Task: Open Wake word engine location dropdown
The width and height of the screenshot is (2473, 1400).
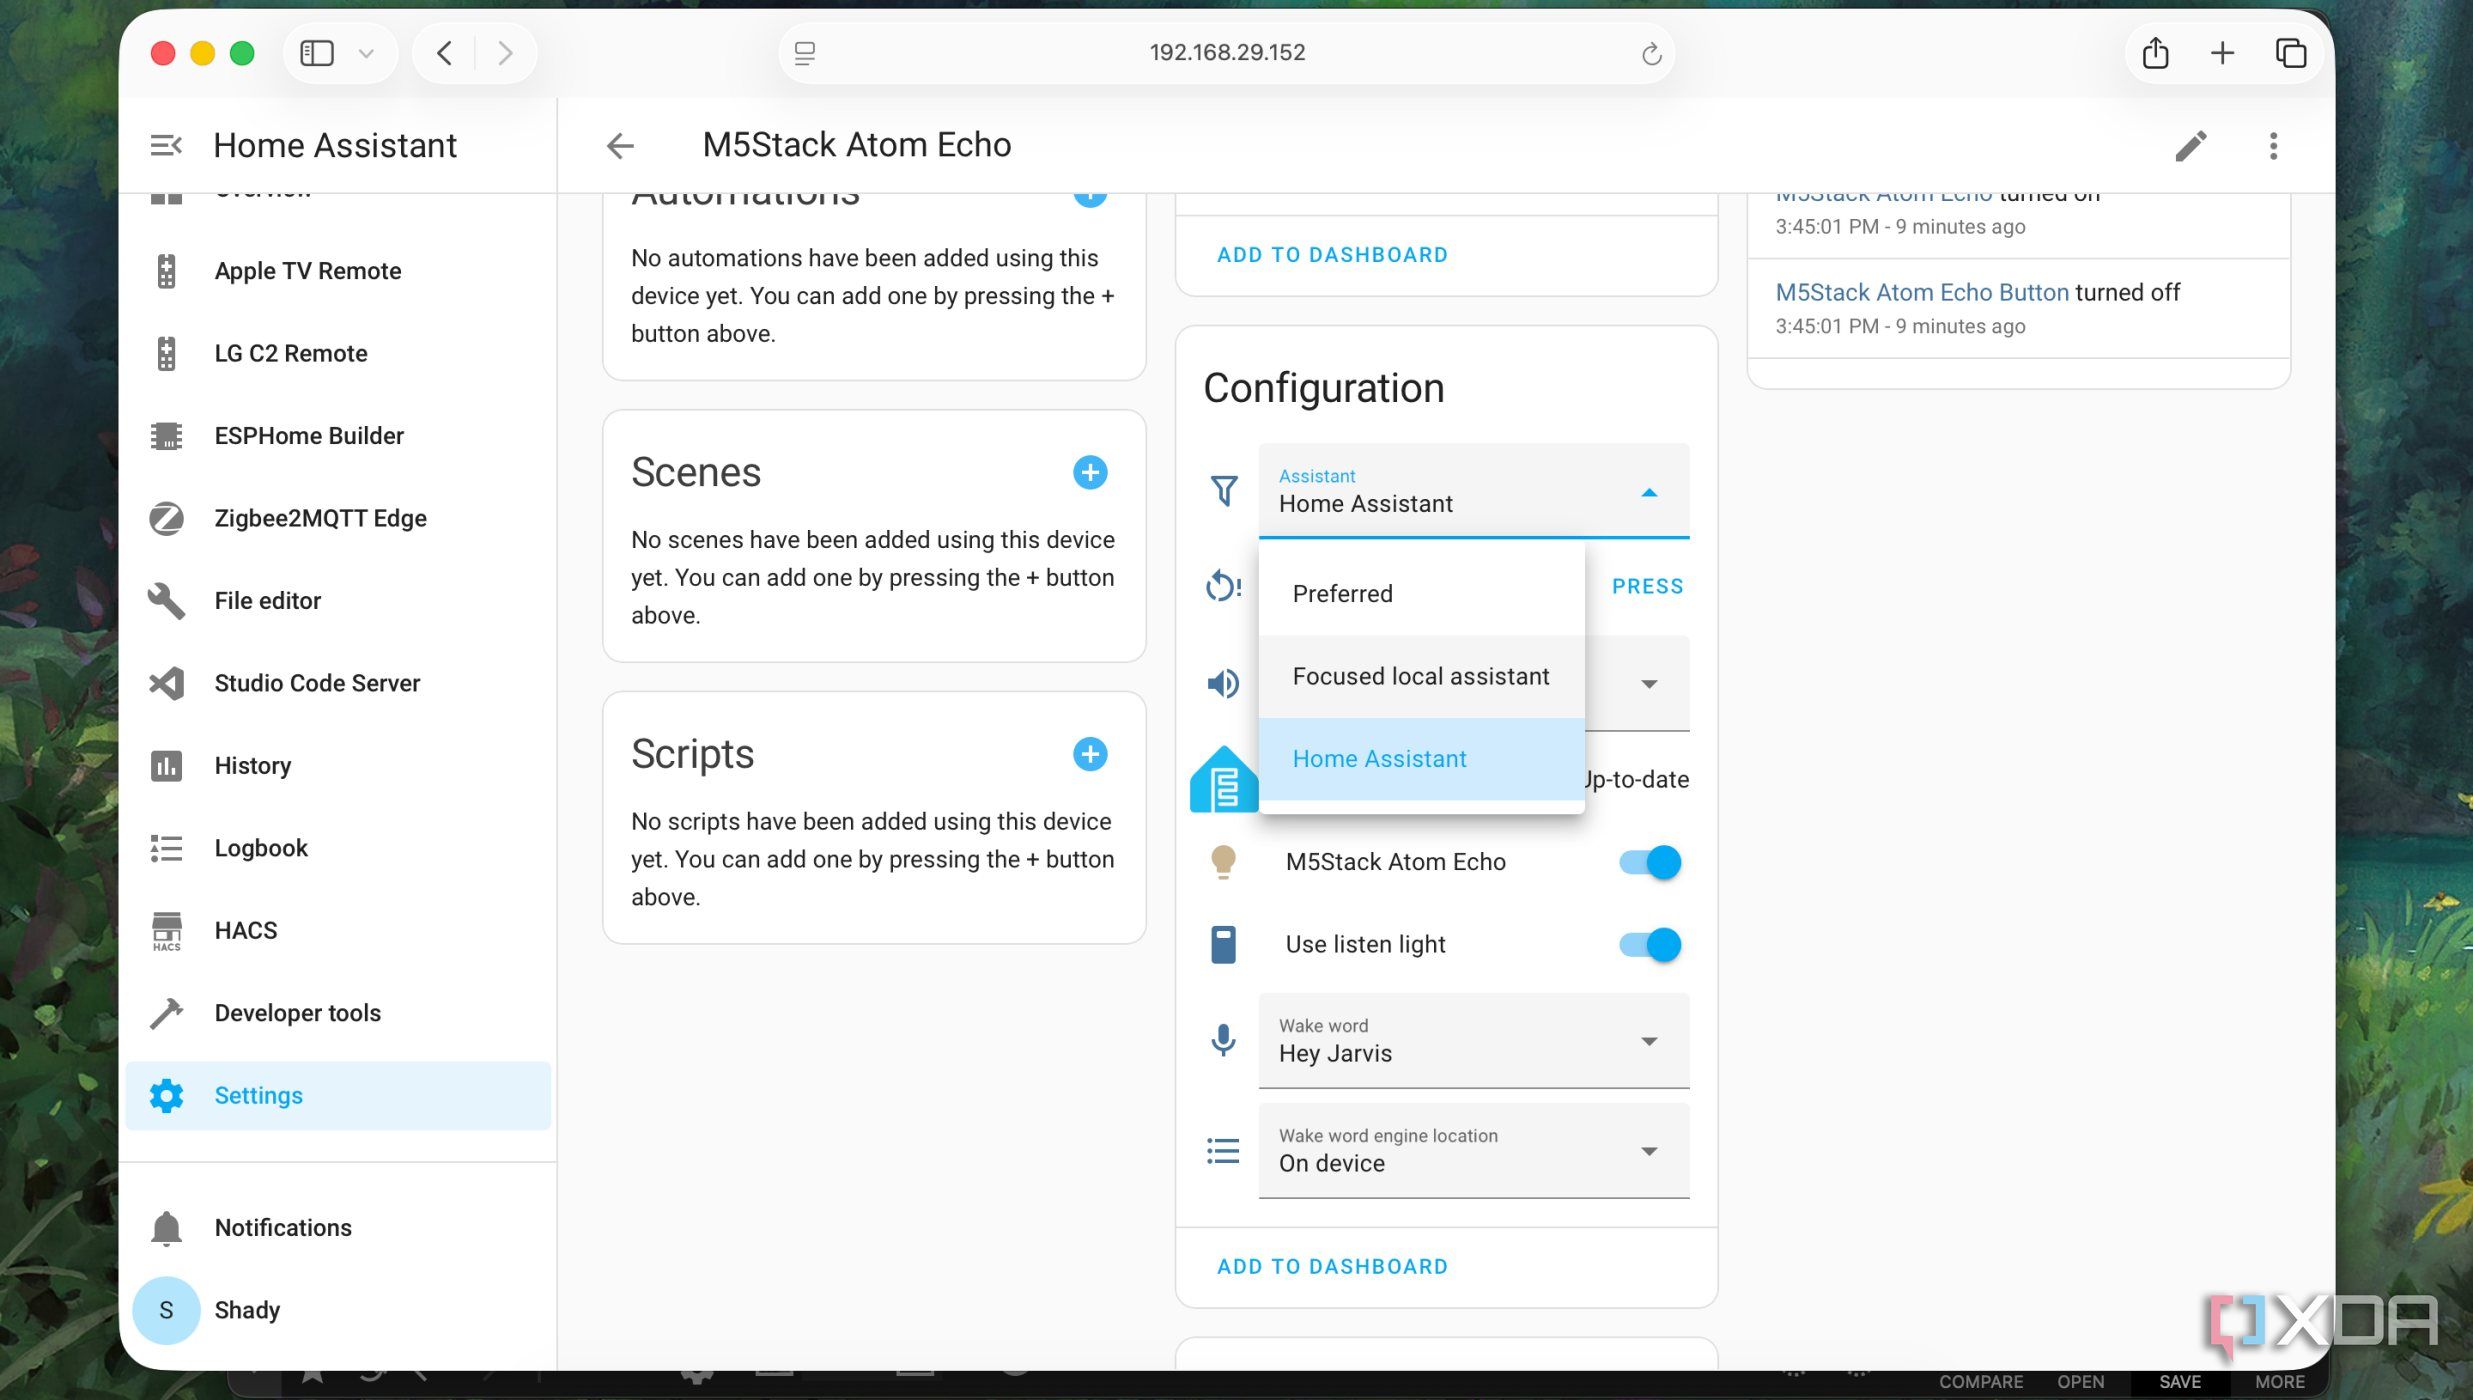Action: pyautogui.click(x=1474, y=1151)
